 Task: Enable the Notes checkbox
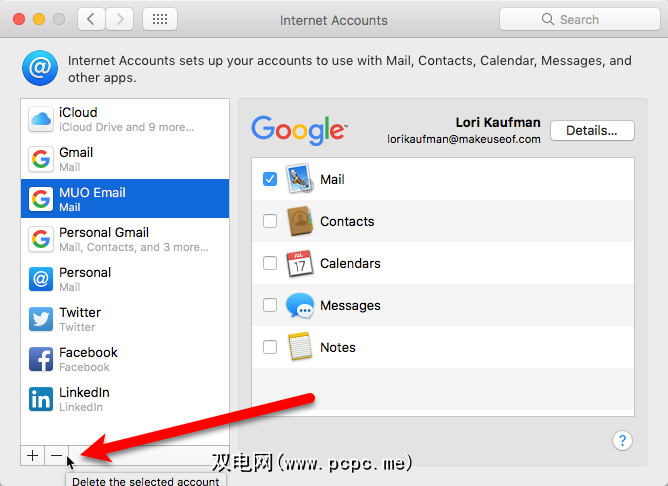[x=270, y=347]
